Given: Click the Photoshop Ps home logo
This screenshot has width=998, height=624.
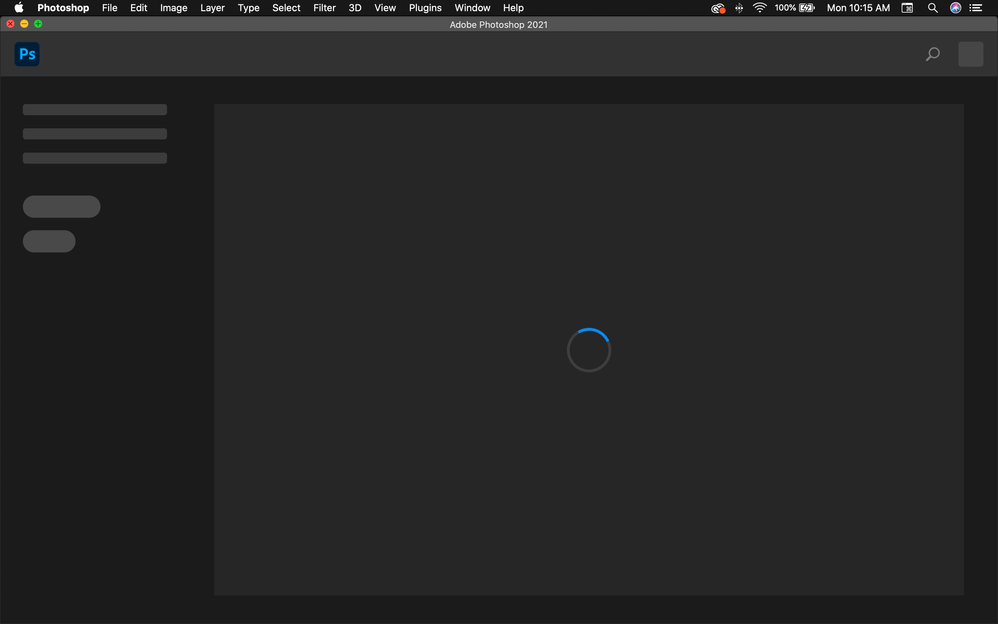Looking at the screenshot, I should coord(27,54).
